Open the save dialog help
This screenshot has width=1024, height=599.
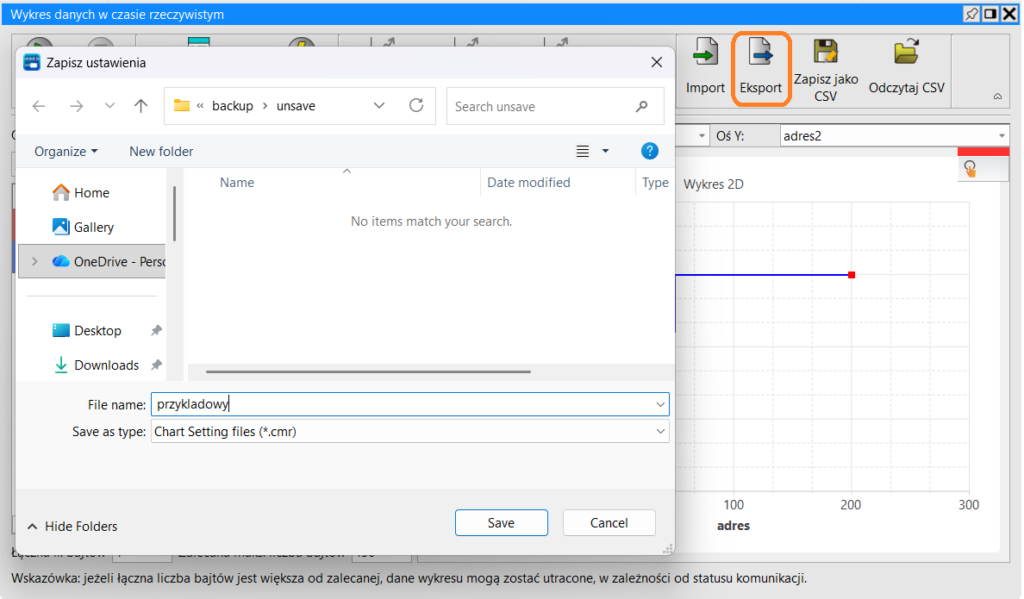649,151
